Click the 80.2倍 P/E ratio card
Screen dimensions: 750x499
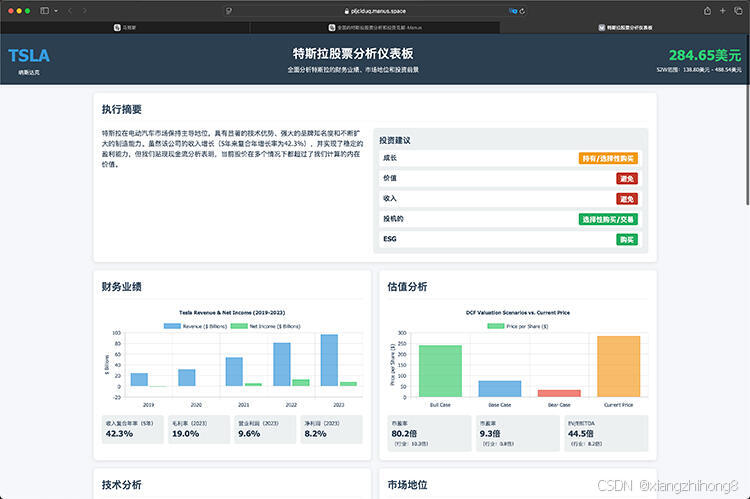click(430, 433)
